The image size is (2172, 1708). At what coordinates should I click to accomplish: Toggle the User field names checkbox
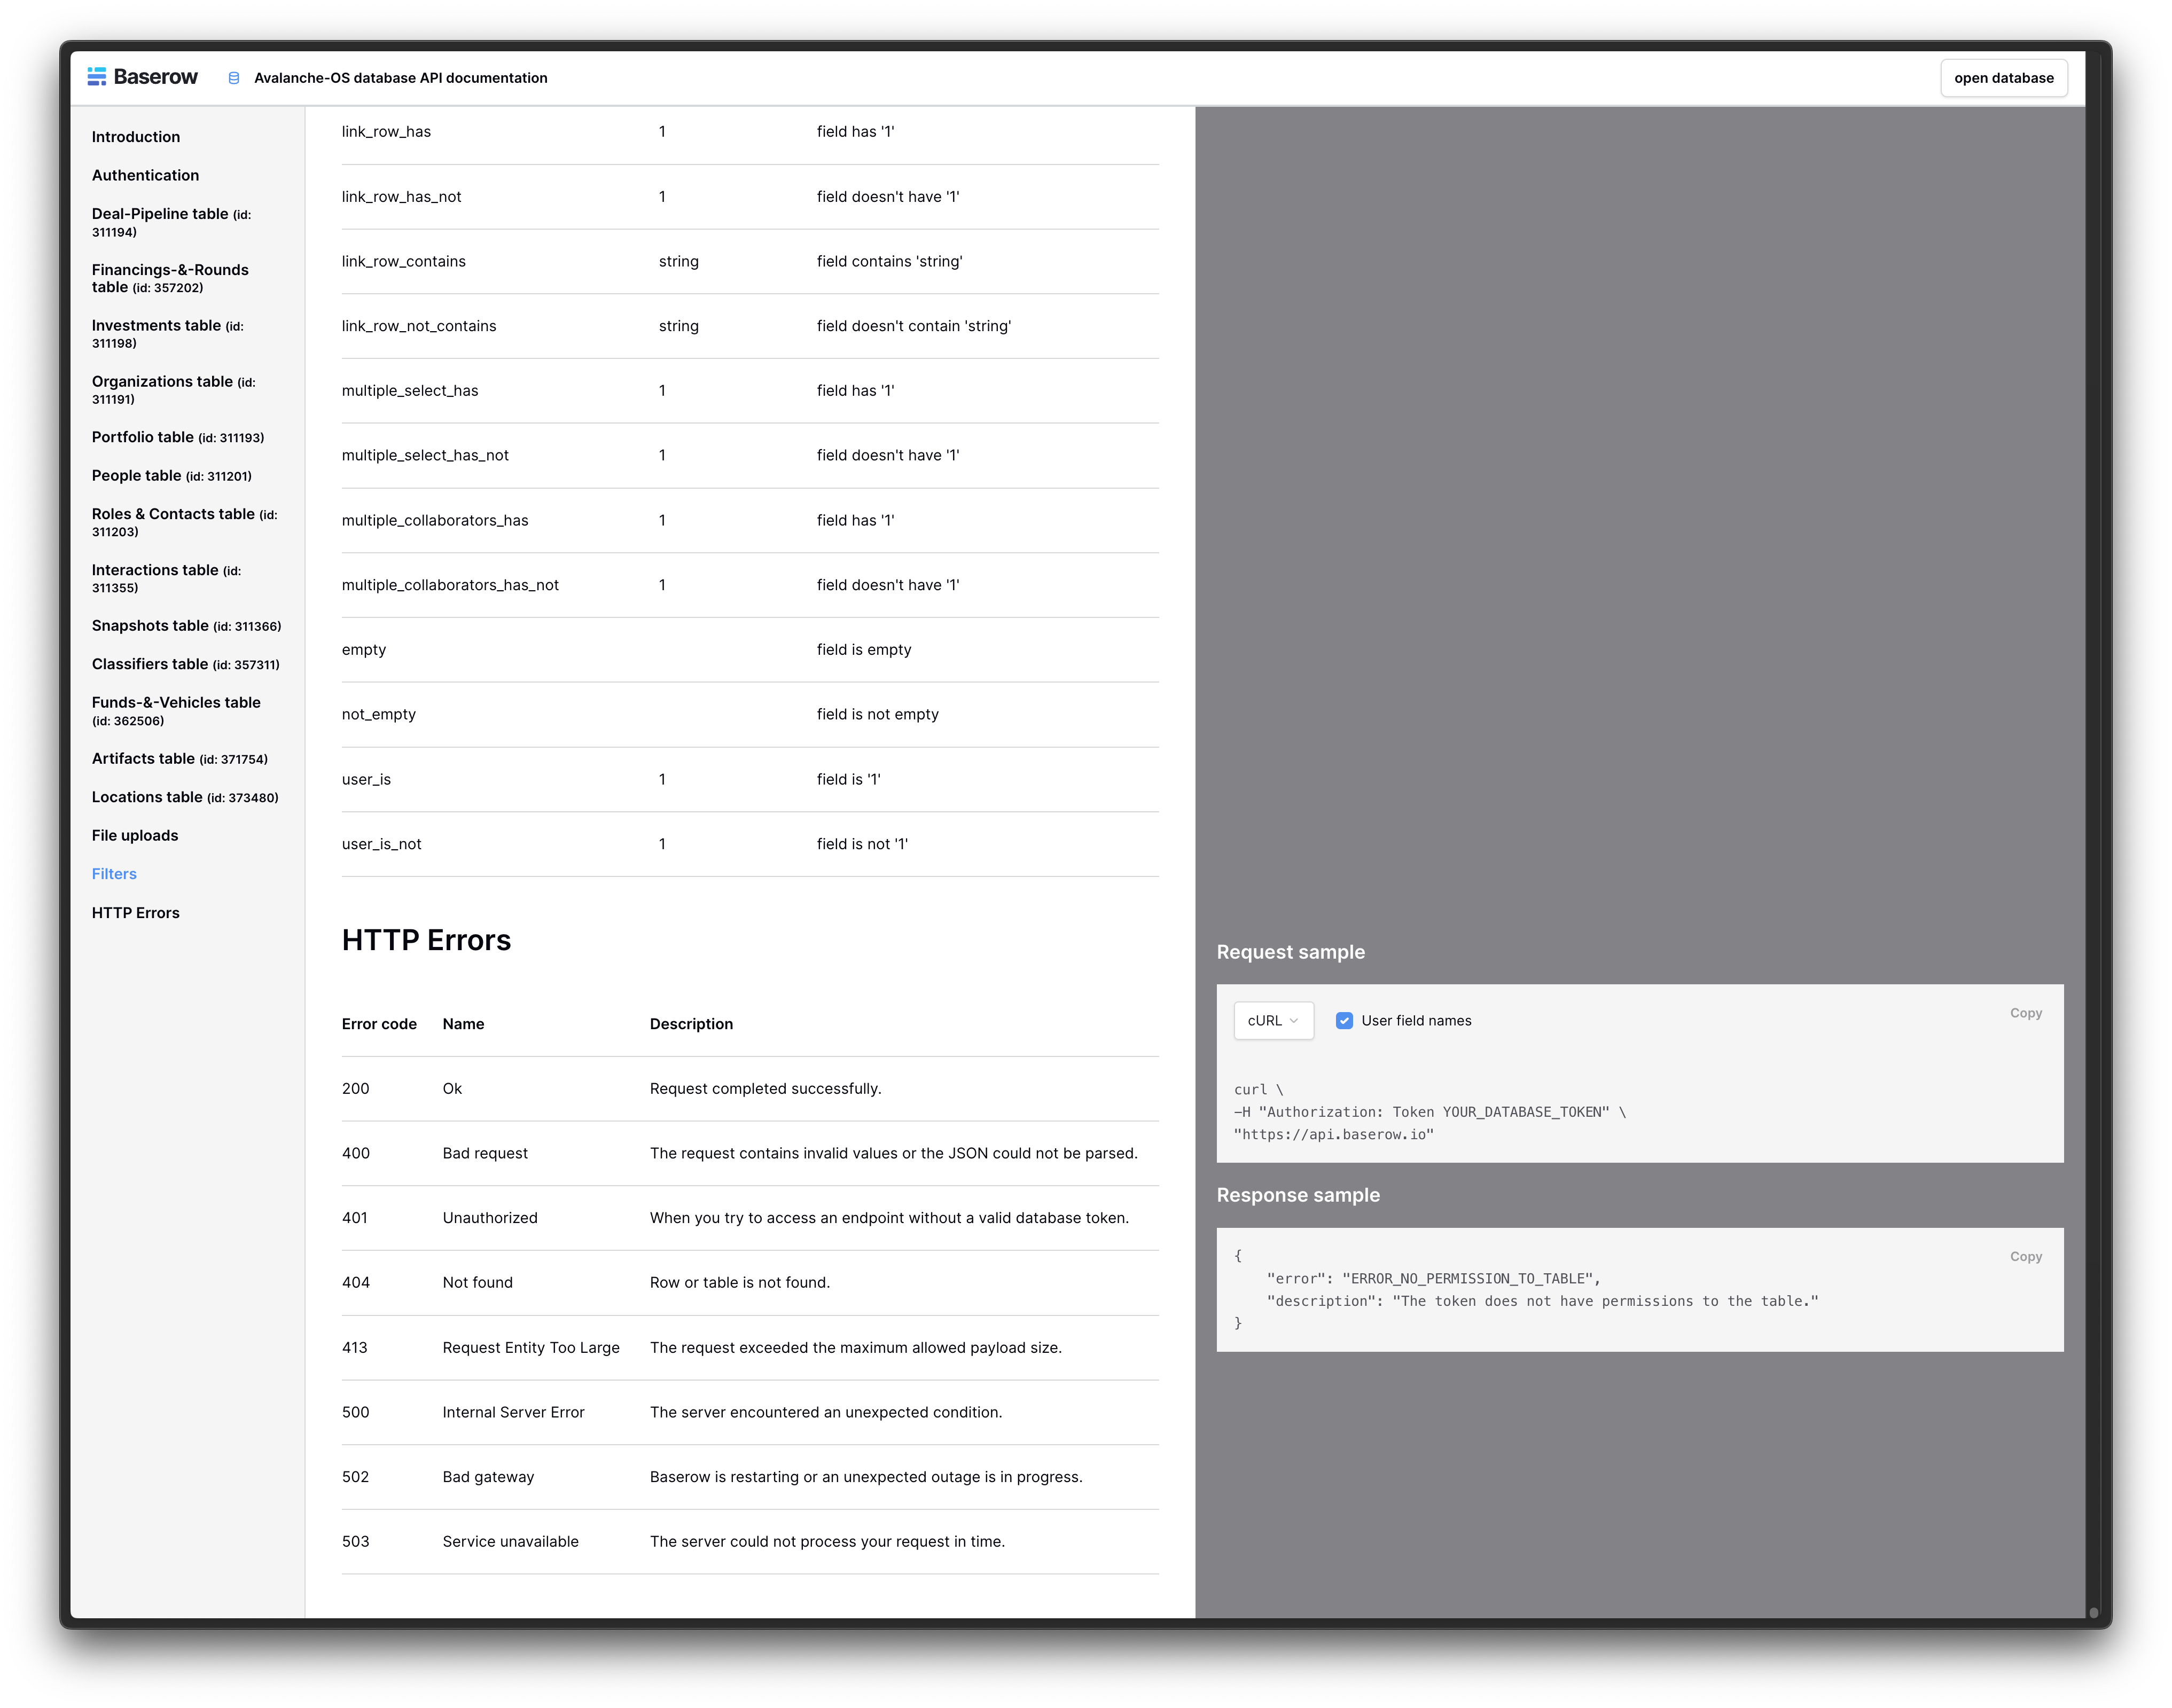point(1344,1021)
